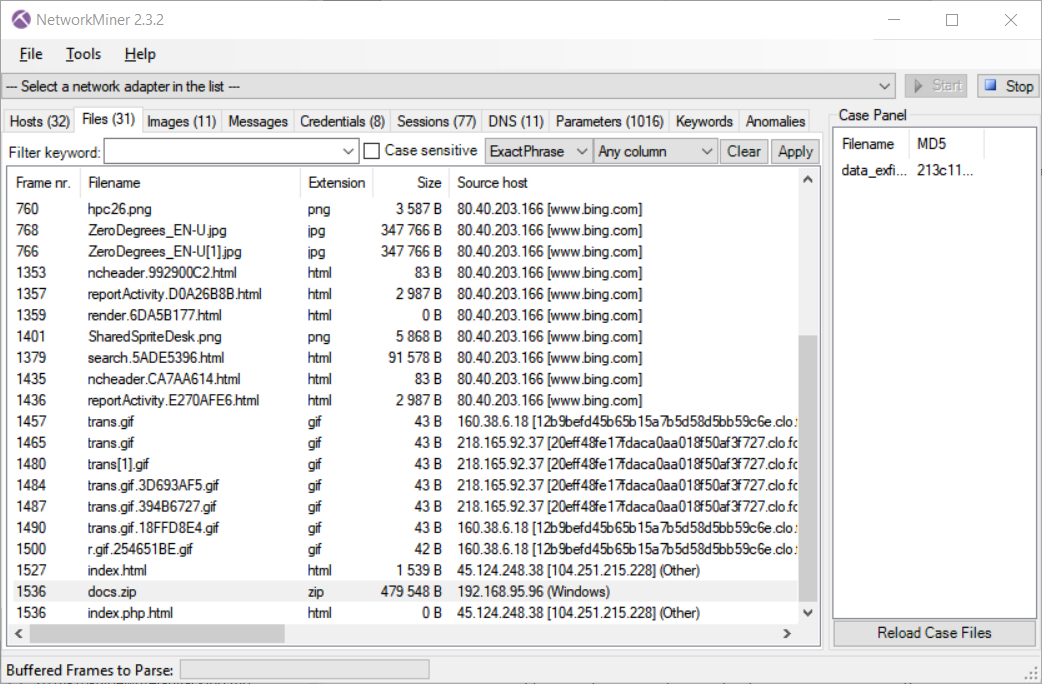Click the 479 548 B size cell

tap(411, 592)
